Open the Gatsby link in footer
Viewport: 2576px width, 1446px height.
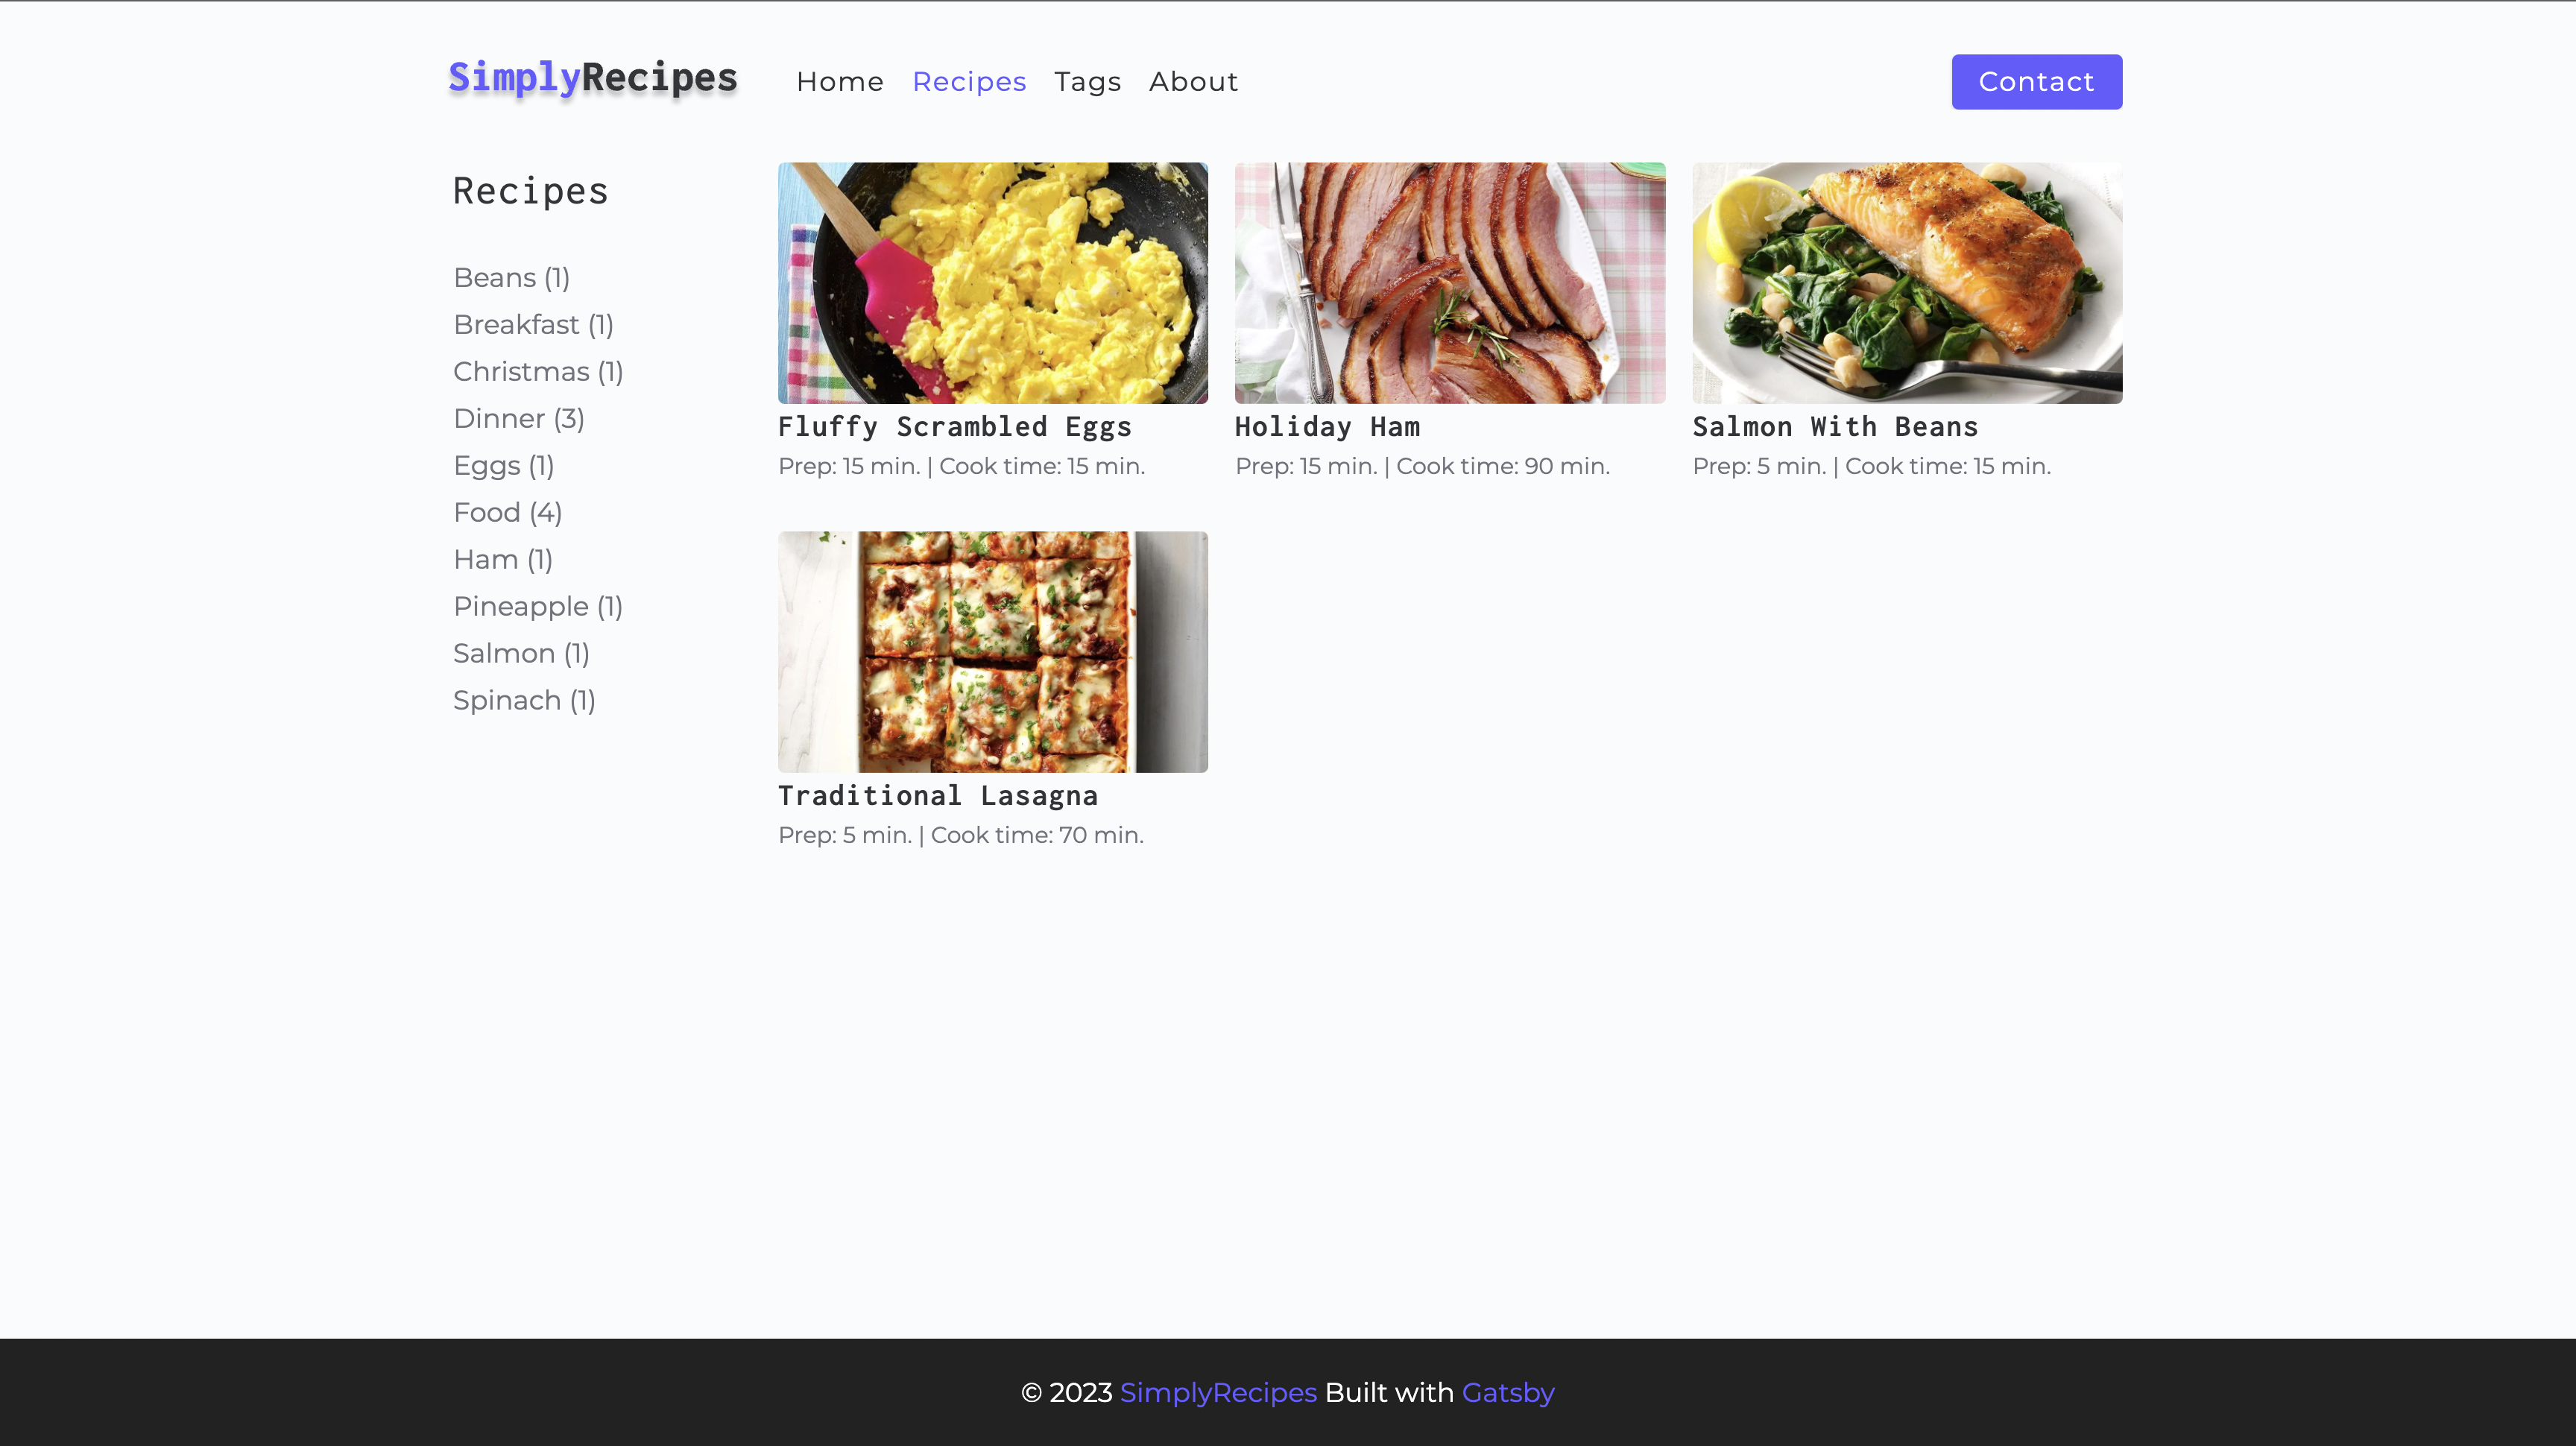[x=1507, y=1392]
